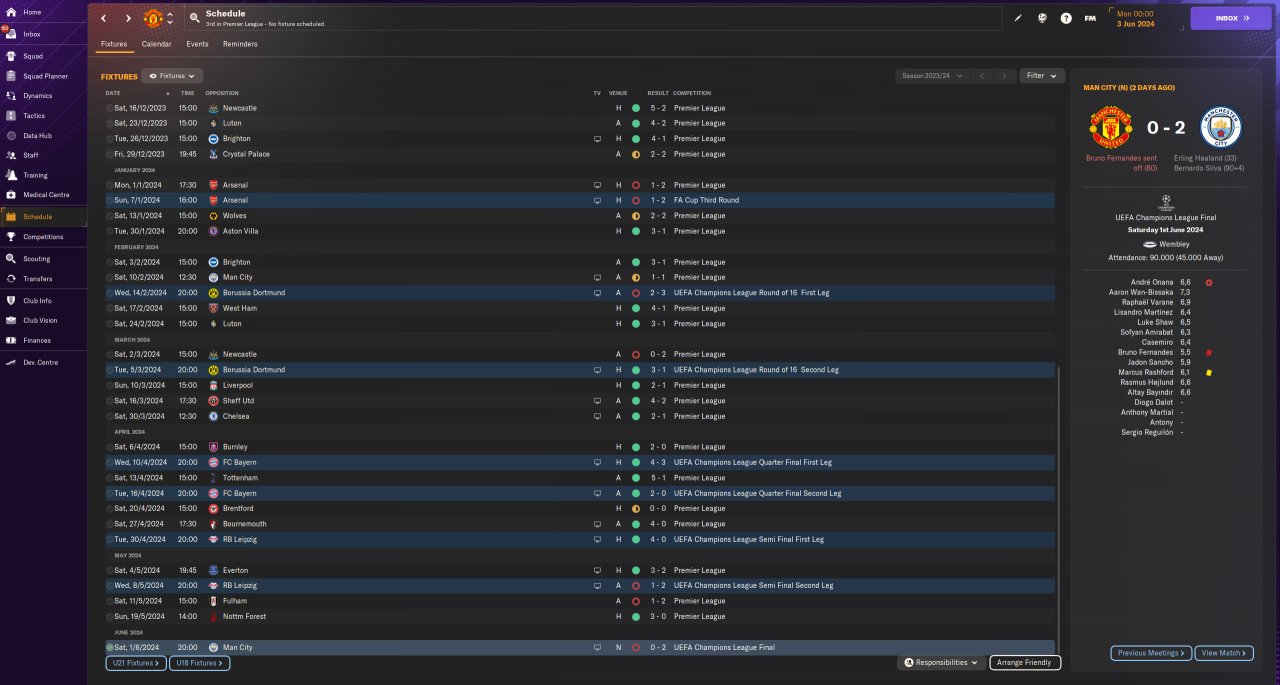Click the search magnifier icon
This screenshot has height=685, width=1280.
point(193,18)
